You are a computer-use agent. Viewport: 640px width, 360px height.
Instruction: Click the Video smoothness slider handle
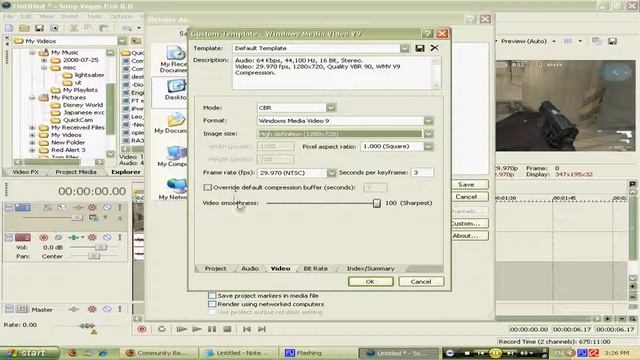pos(377,203)
